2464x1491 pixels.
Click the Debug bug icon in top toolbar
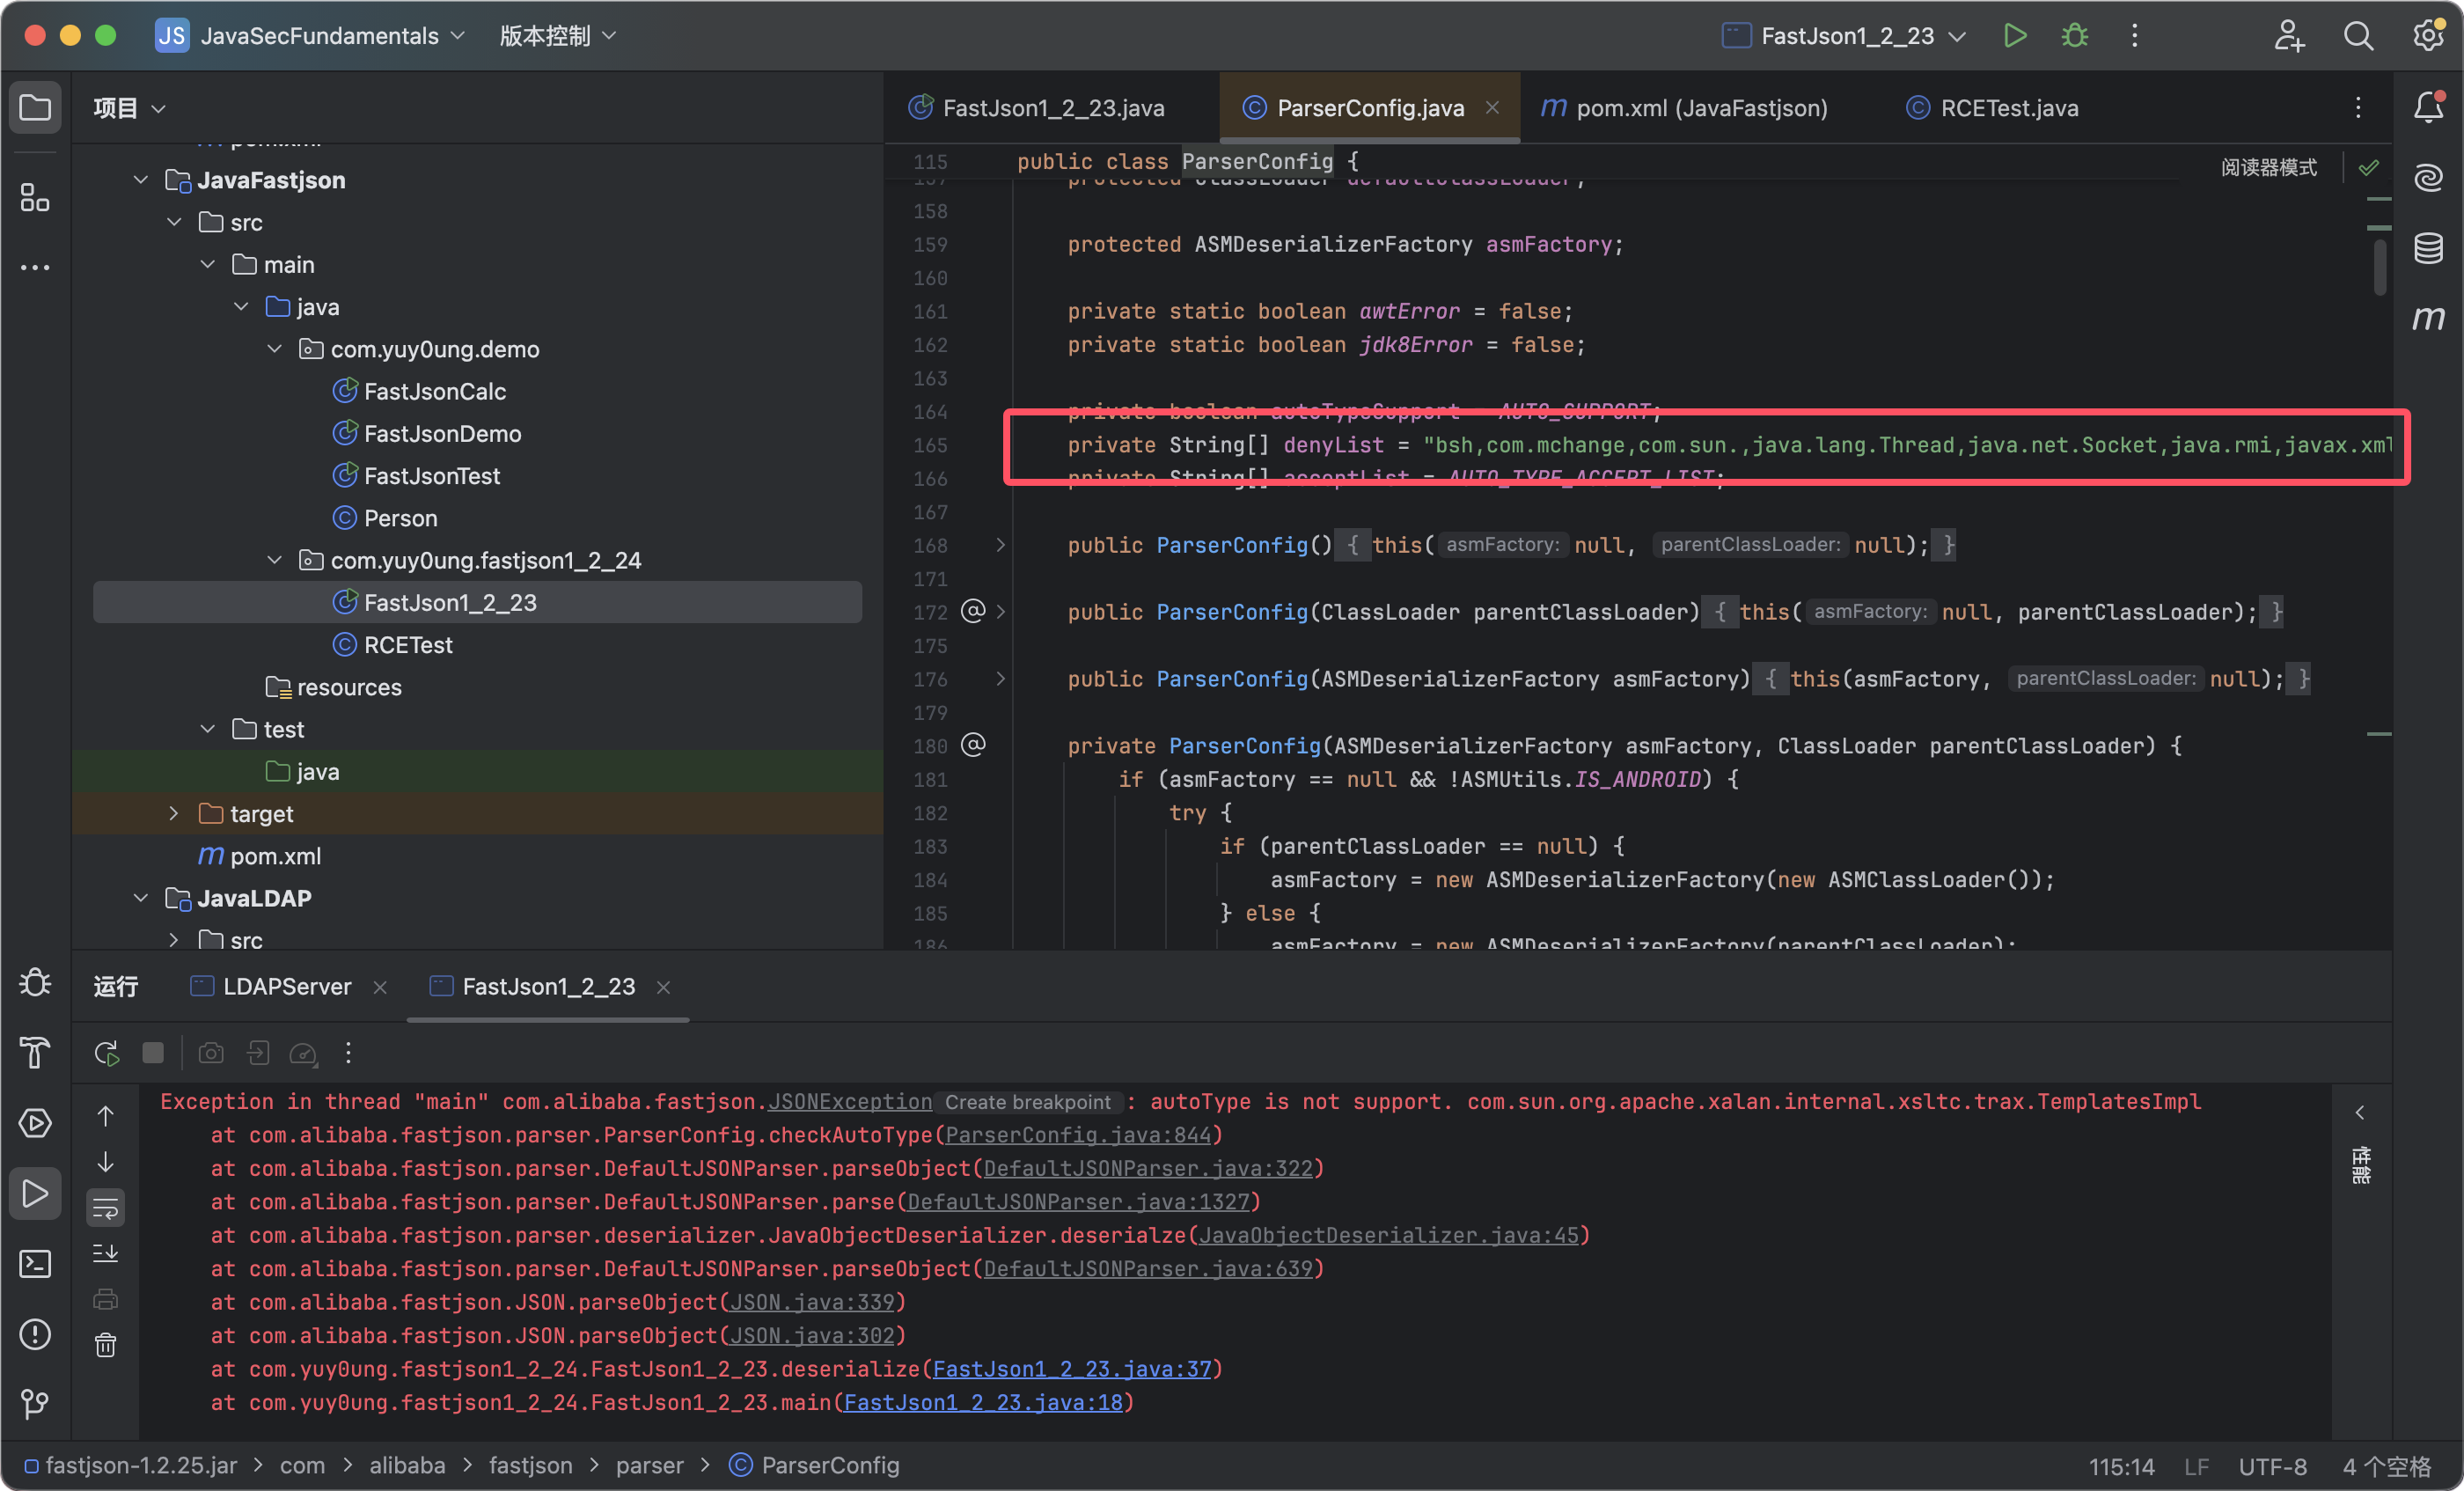2074,36
